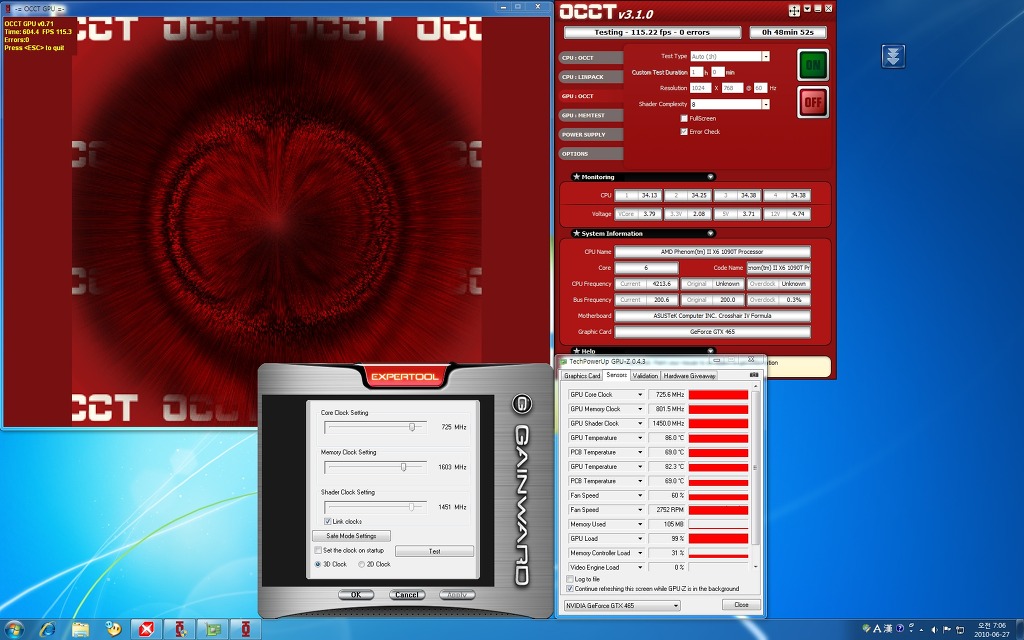Click the network tray icon
1024x640 pixels.
point(960,630)
